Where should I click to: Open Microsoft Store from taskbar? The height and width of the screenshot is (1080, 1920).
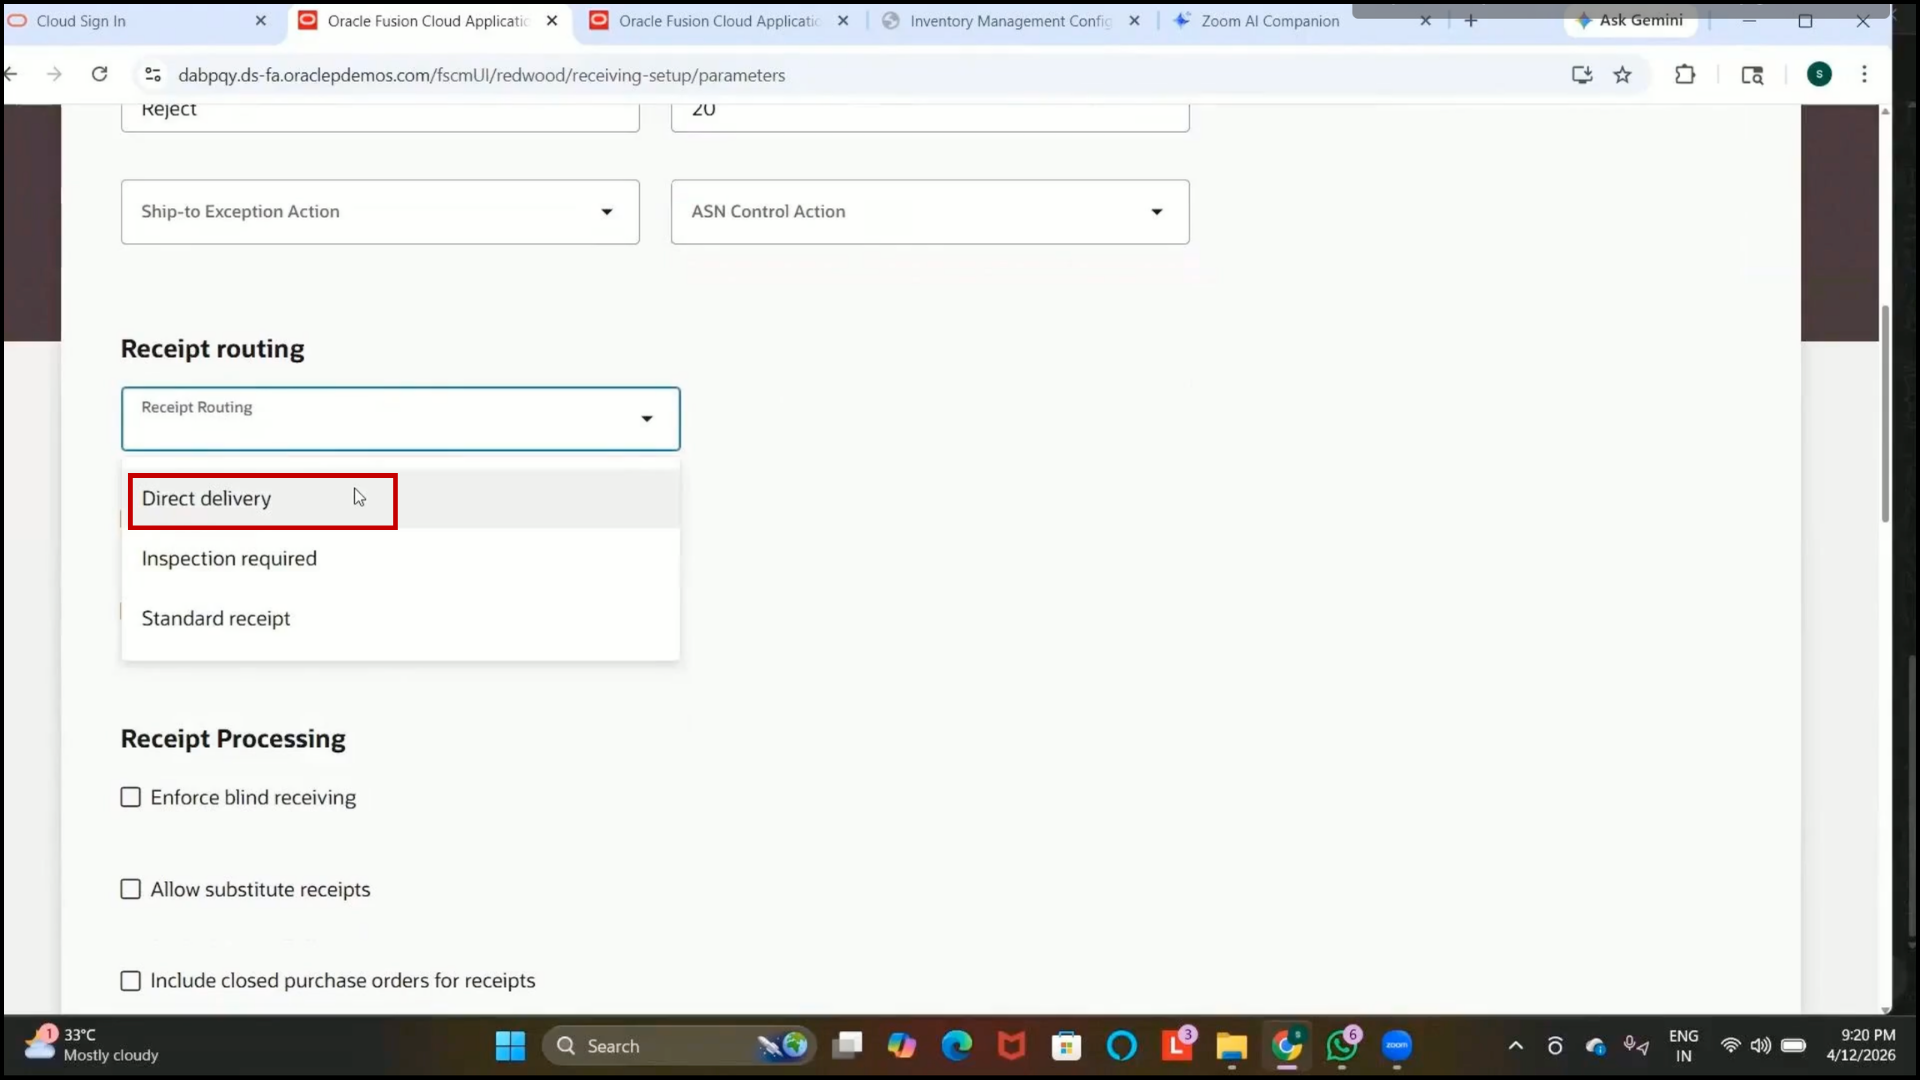(1067, 1046)
